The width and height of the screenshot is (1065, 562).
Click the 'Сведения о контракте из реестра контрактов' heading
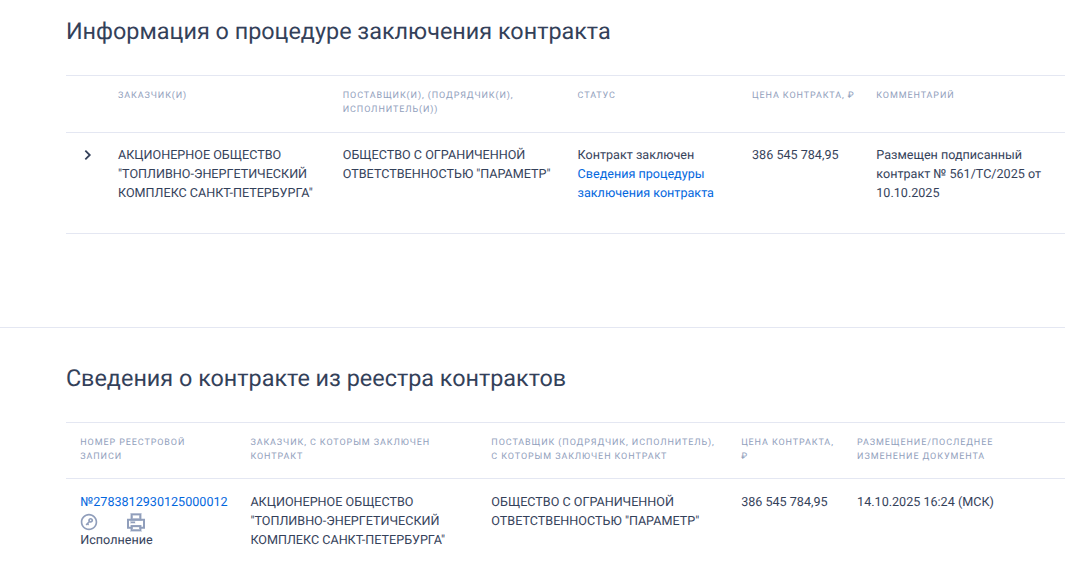tap(316, 378)
